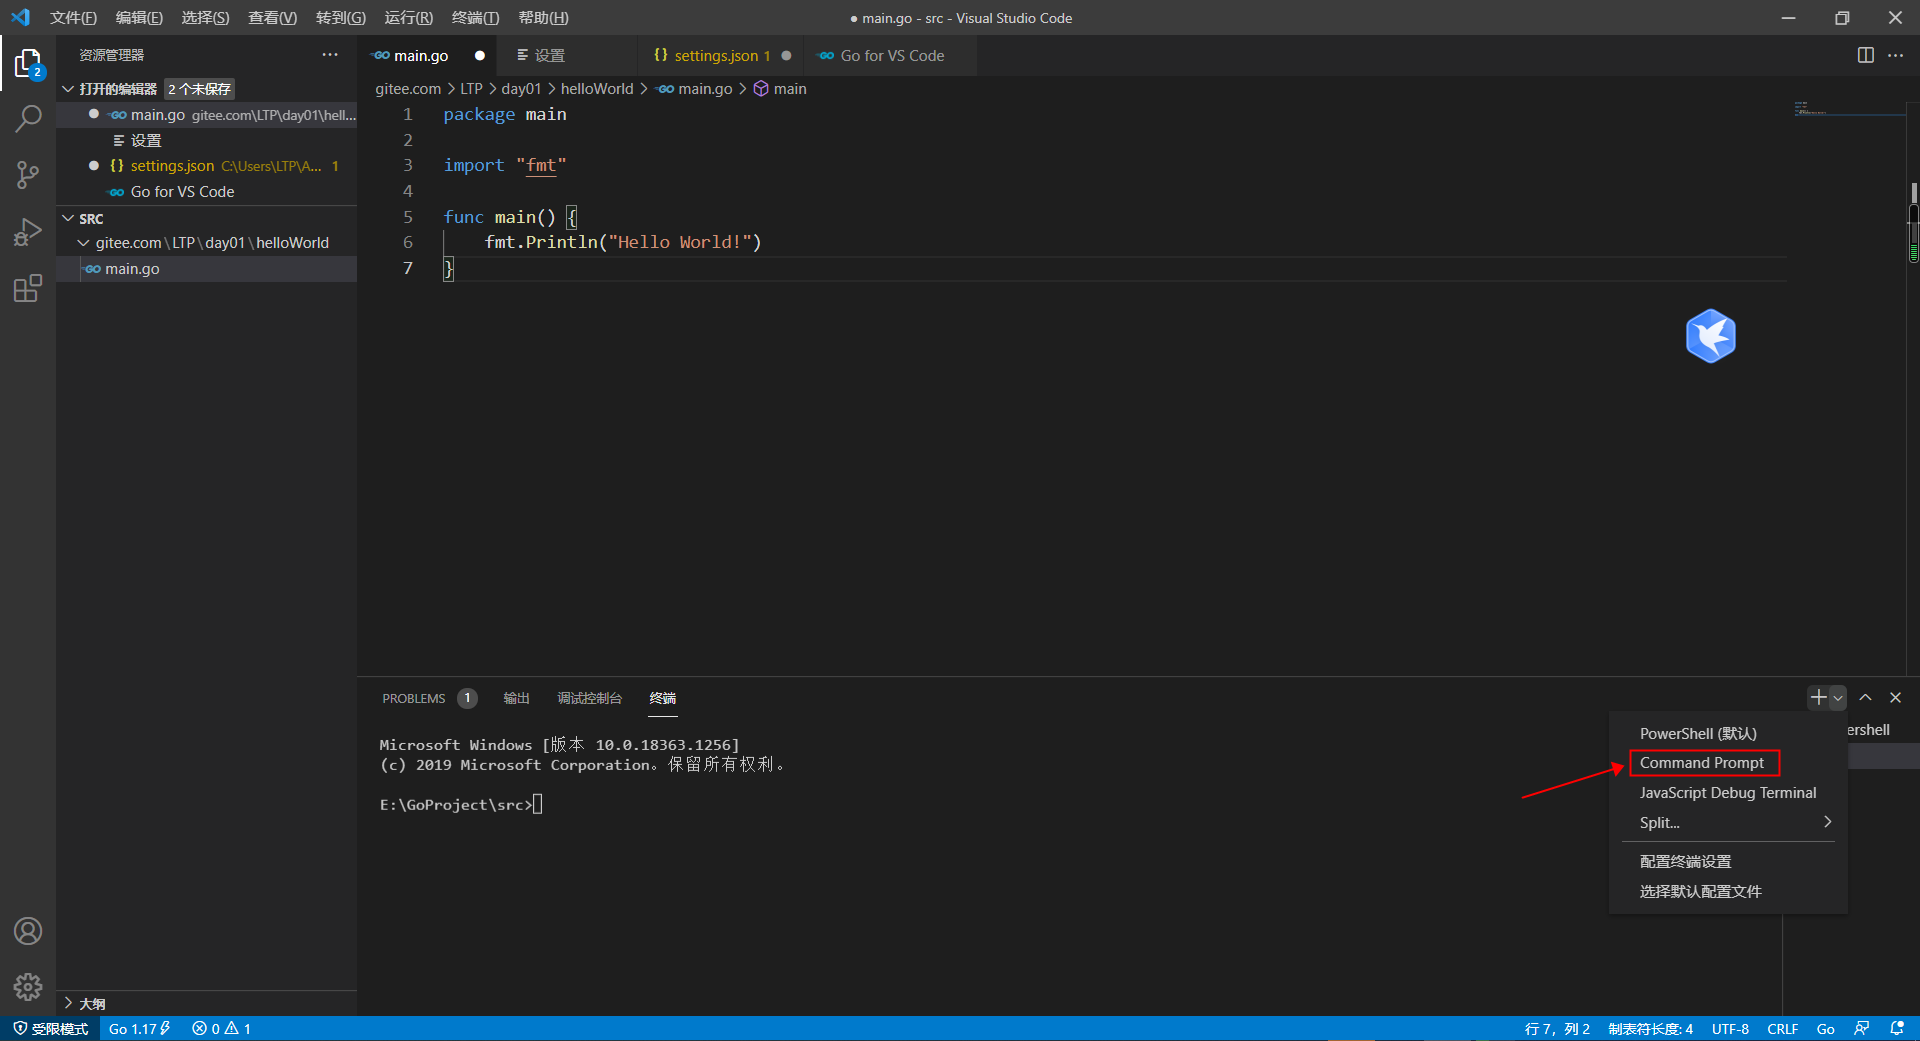Click the tab size 4 indicator
The height and width of the screenshot is (1041, 1920).
pyautogui.click(x=1650, y=1028)
